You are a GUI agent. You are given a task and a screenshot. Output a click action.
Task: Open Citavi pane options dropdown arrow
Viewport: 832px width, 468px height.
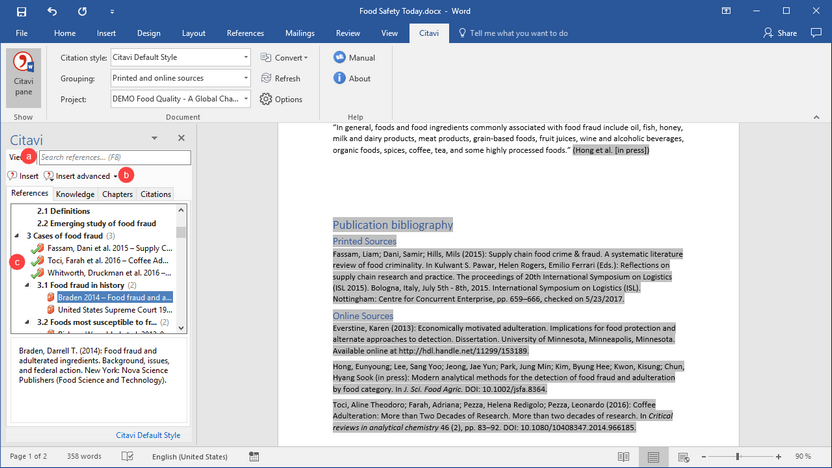pyautogui.click(x=154, y=138)
